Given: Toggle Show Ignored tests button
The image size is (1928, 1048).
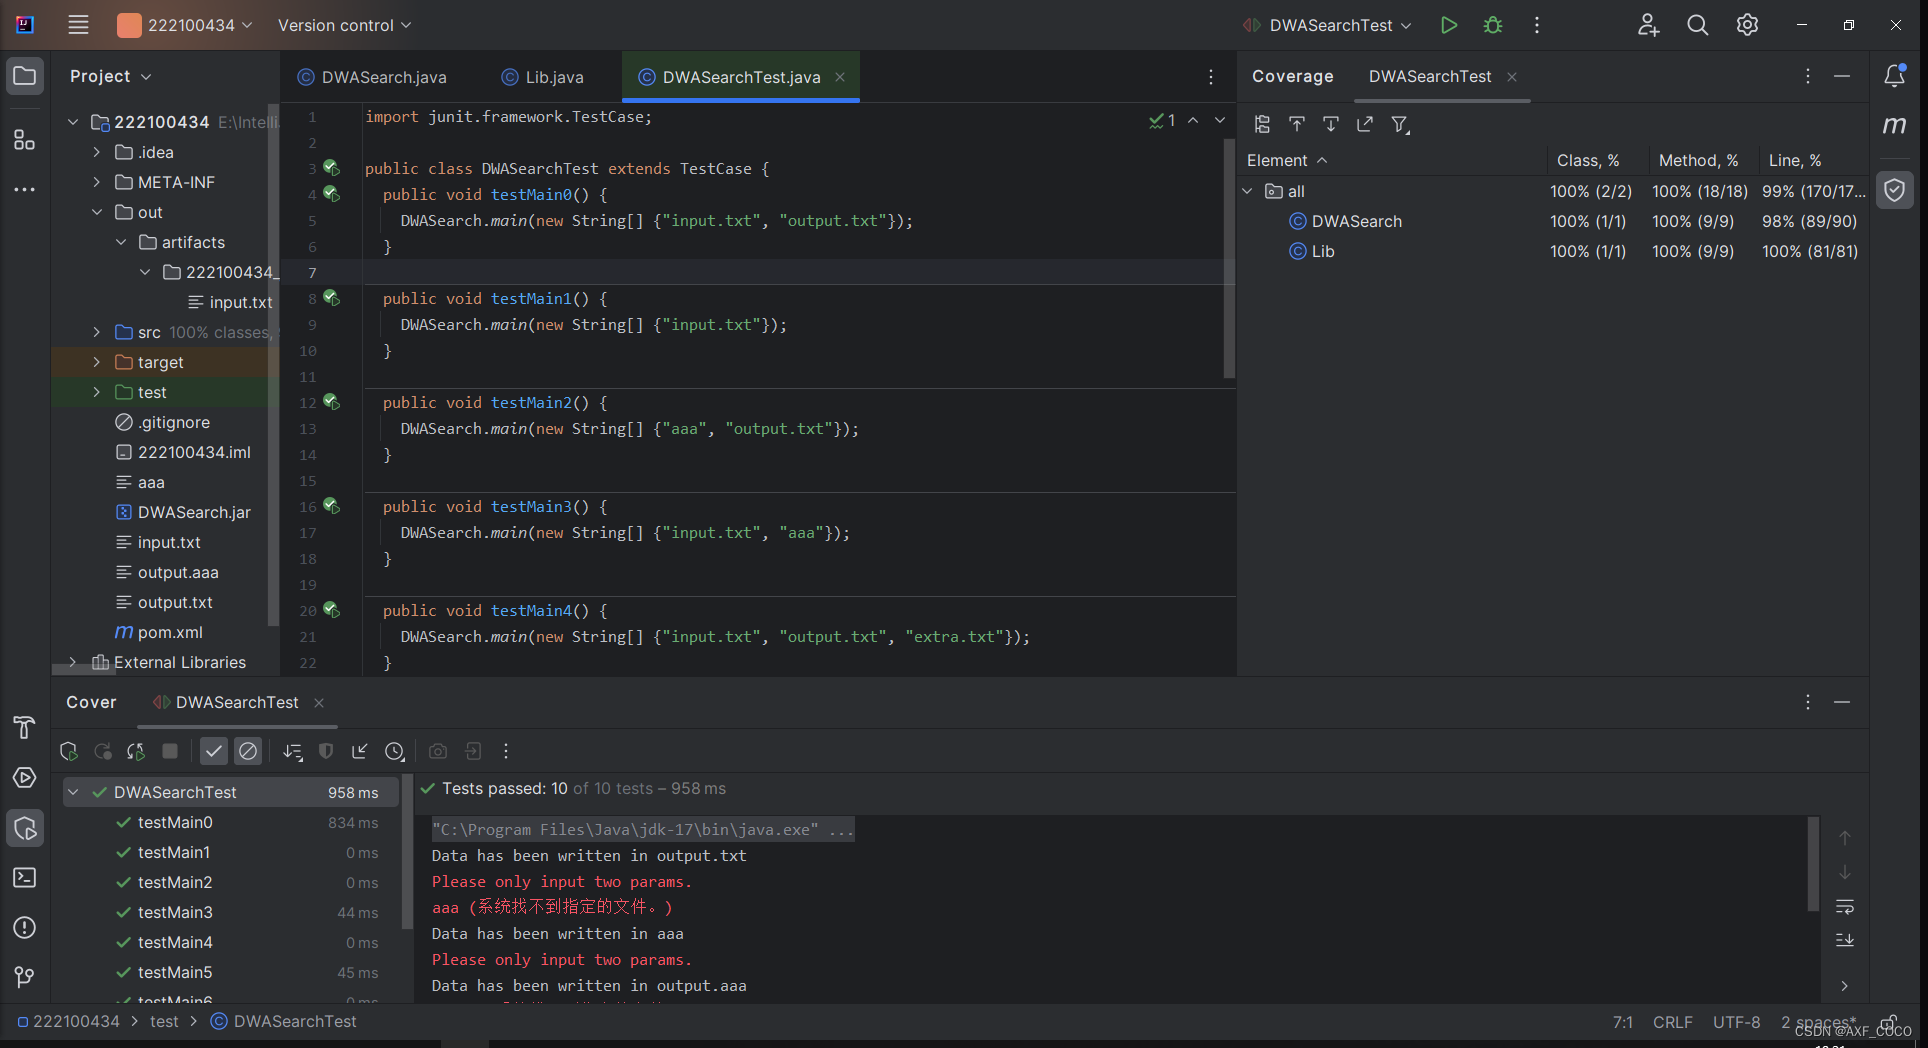Looking at the screenshot, I should pos(248,751).
